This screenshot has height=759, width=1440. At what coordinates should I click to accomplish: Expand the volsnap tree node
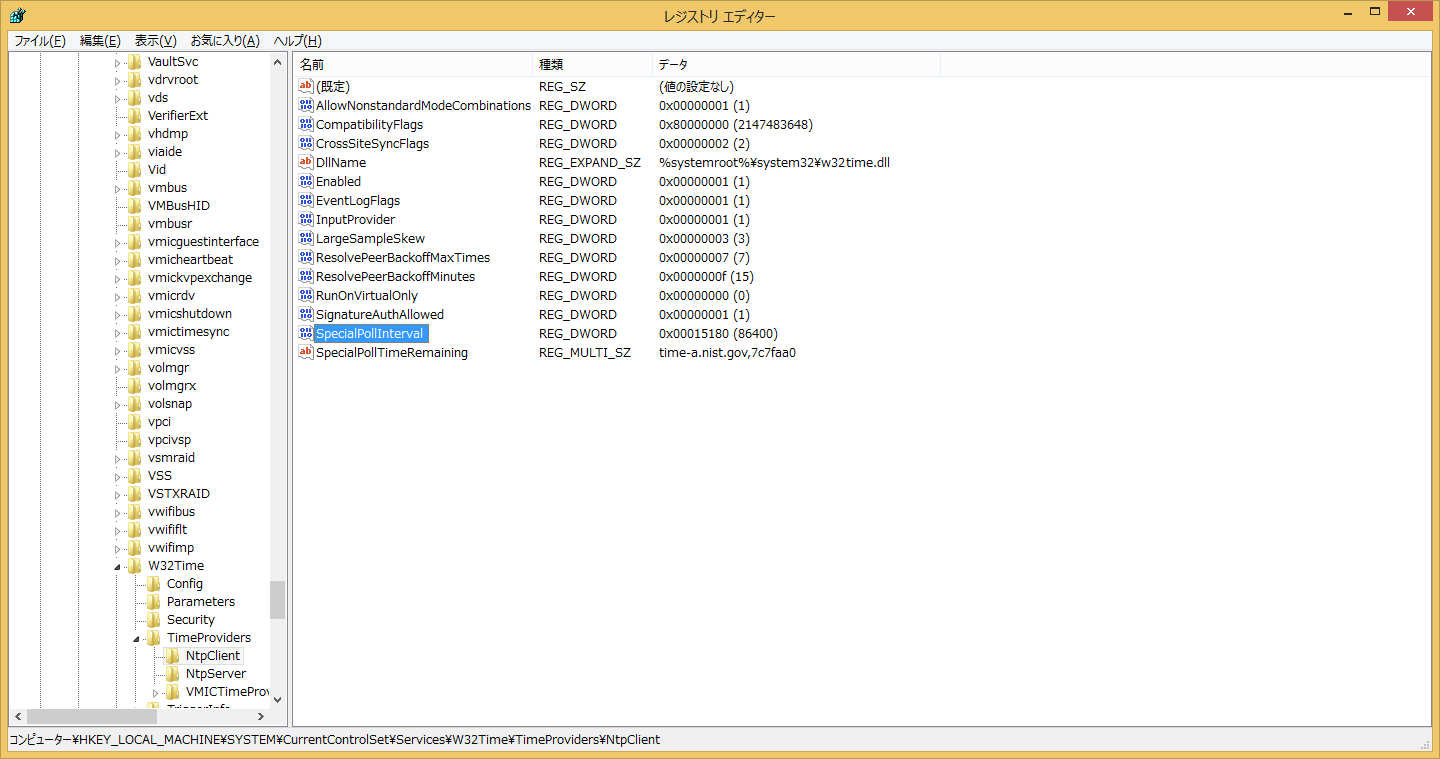[117, 404]
